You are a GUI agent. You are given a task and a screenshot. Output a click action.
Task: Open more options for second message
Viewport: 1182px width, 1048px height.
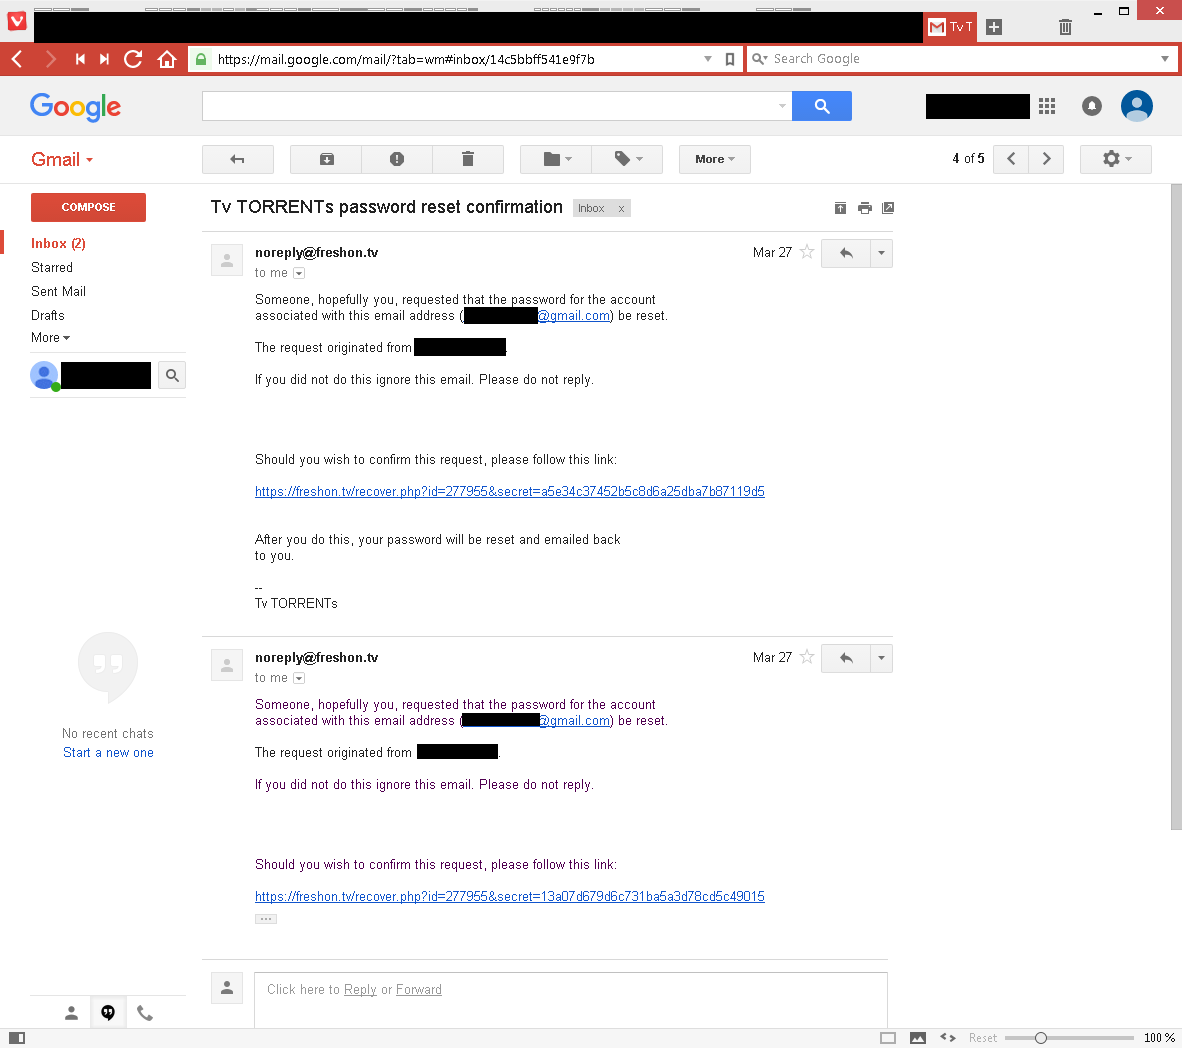point(881,658)
